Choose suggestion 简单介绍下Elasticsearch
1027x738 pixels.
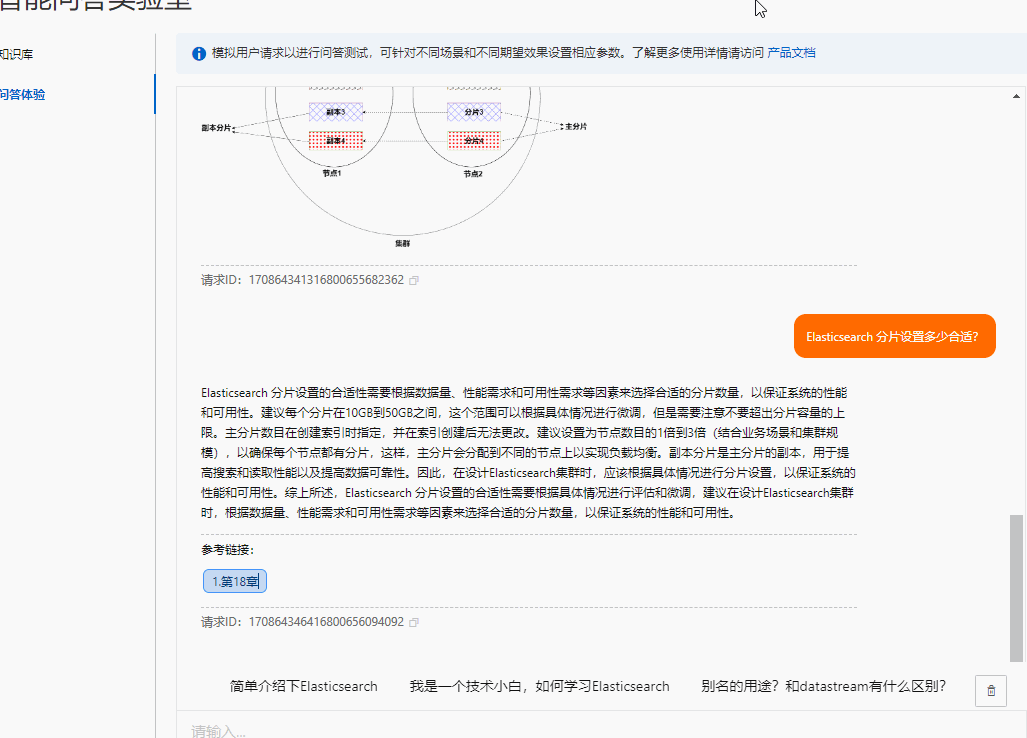click(303, 686)
